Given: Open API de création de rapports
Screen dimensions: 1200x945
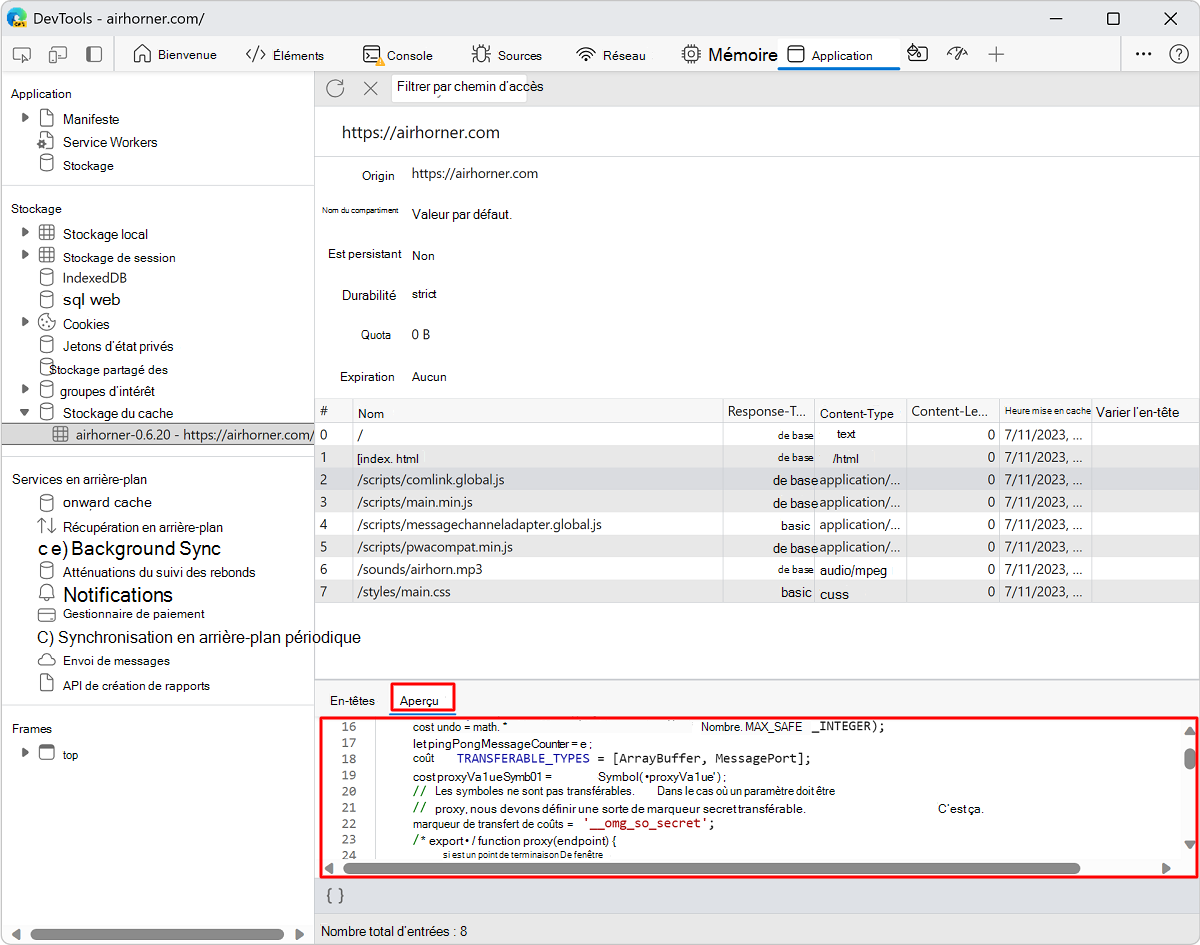Looking at the screenshot, I should click(x=136, y=685).
